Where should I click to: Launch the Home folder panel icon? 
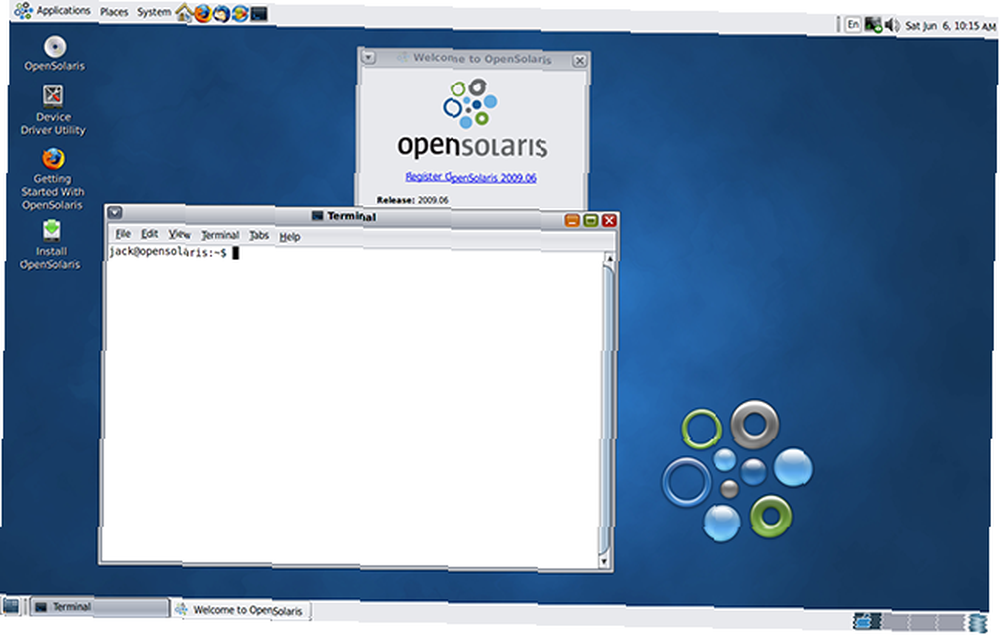184,12
